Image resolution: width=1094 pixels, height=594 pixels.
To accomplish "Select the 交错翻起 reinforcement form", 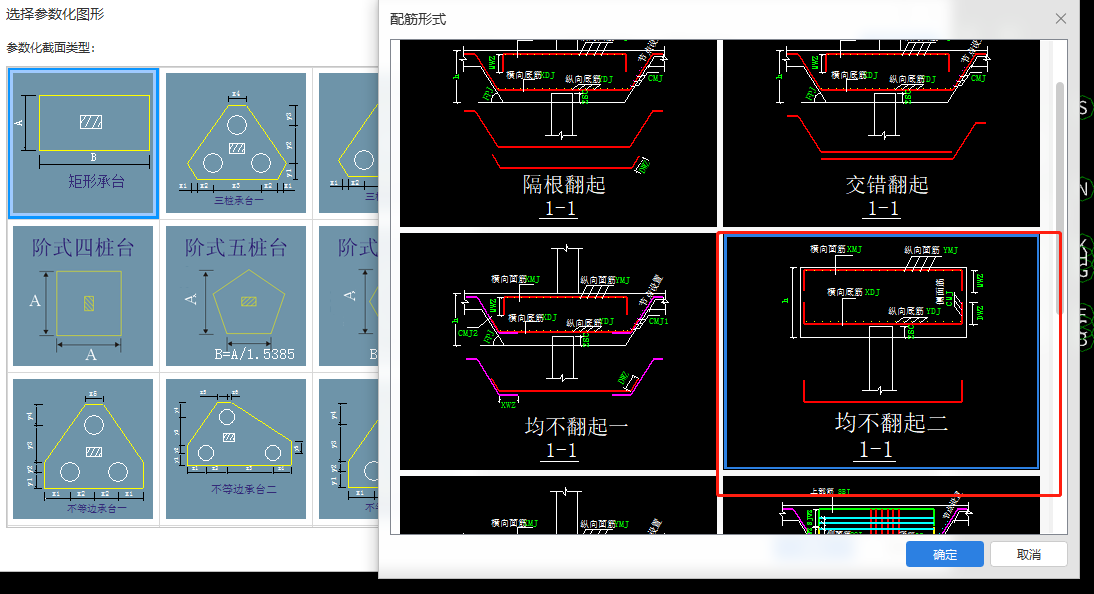I will 881,133.
